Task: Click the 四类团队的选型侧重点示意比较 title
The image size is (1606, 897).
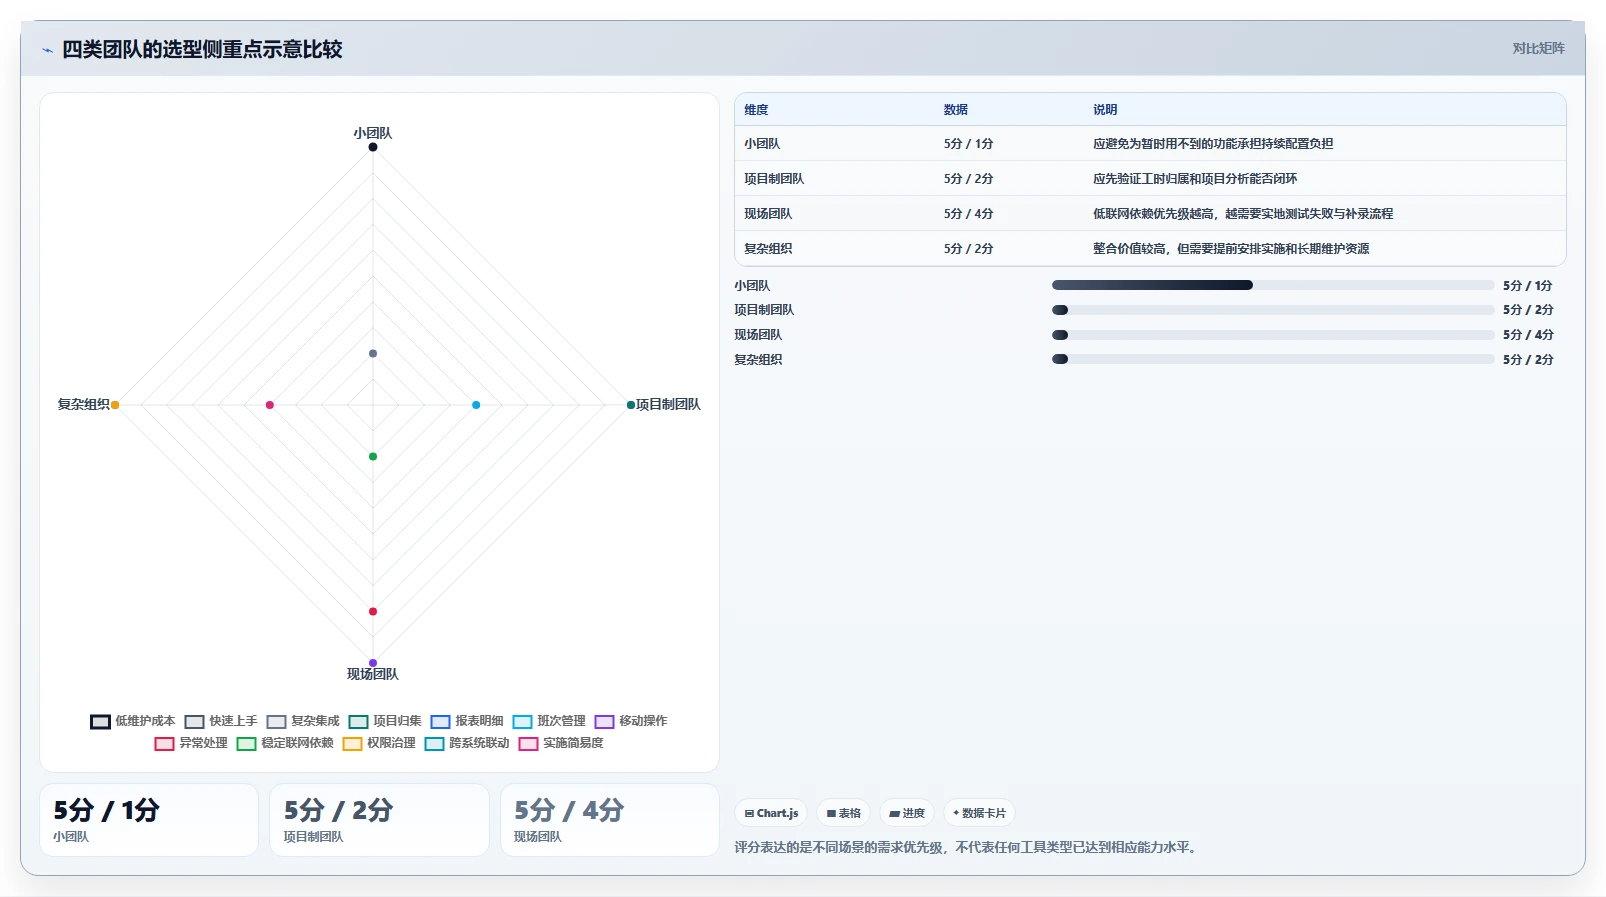Action: pyautogui.click(x=202, y=50)
